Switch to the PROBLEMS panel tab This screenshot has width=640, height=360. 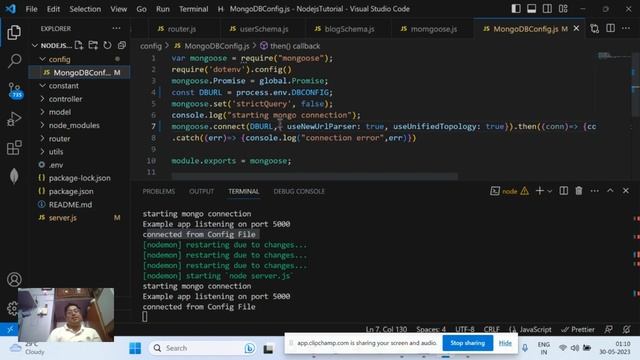pos(159,191)
